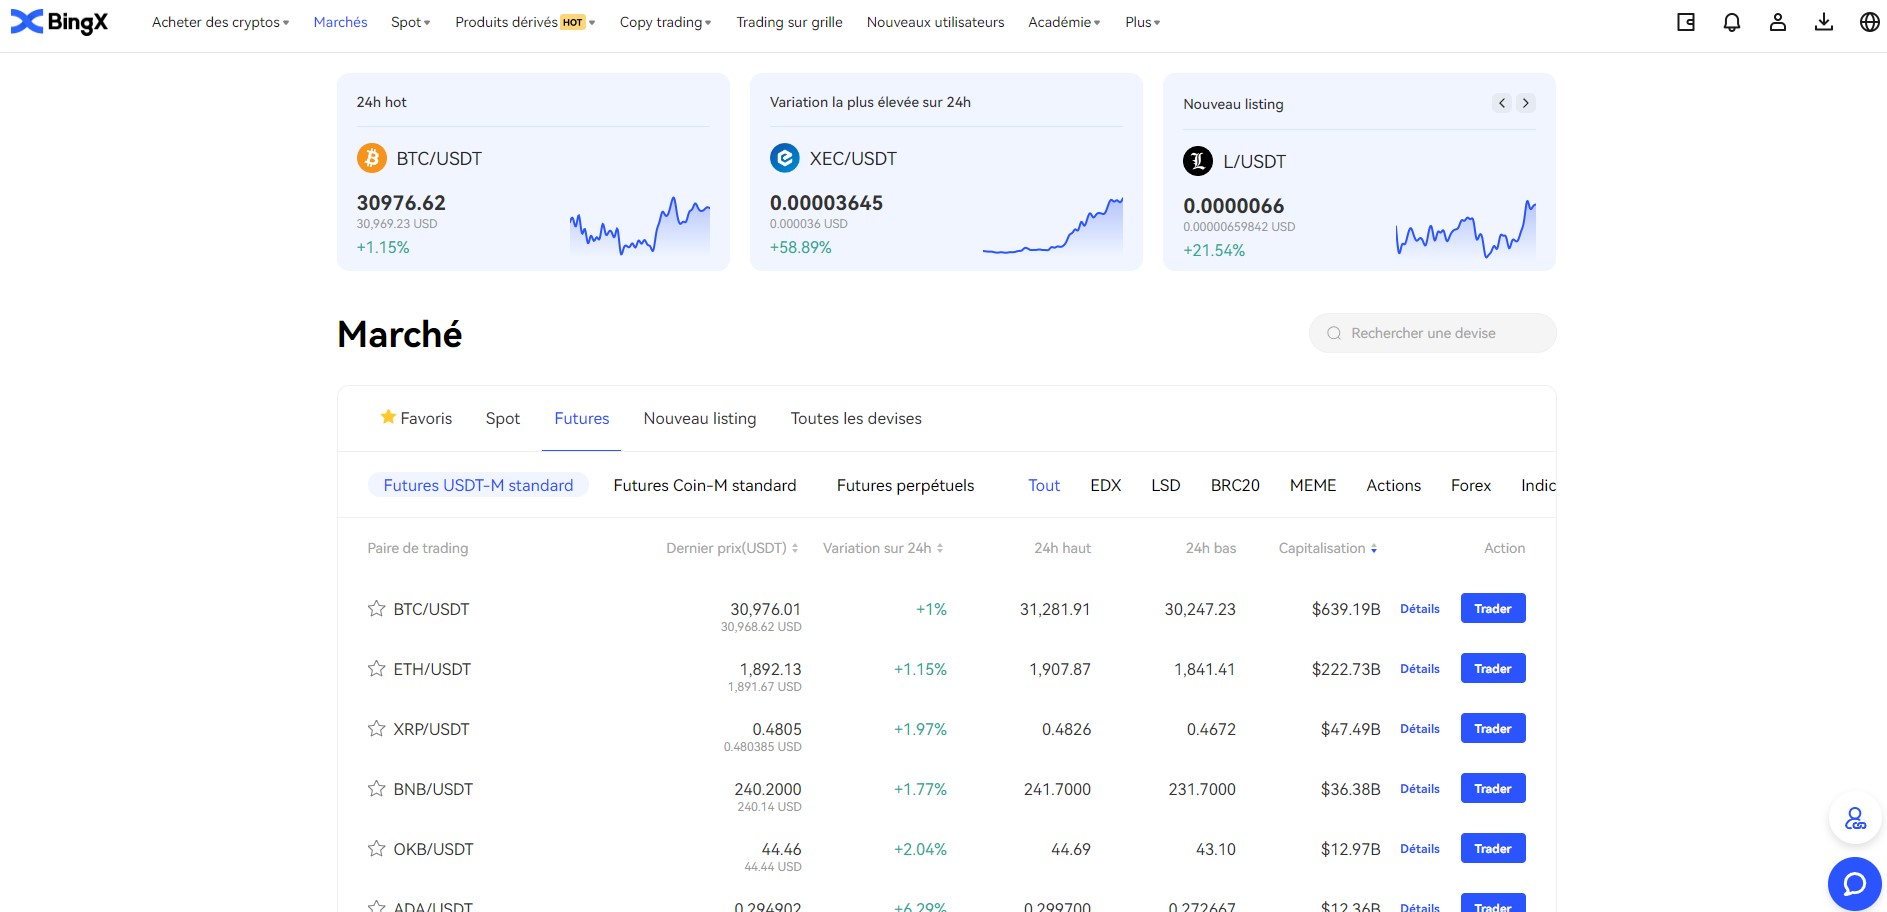Viewport: 1887px width, 912px height.
Task: Select the Futures tab
Action: pyautogui.click(x=582, y=418)
